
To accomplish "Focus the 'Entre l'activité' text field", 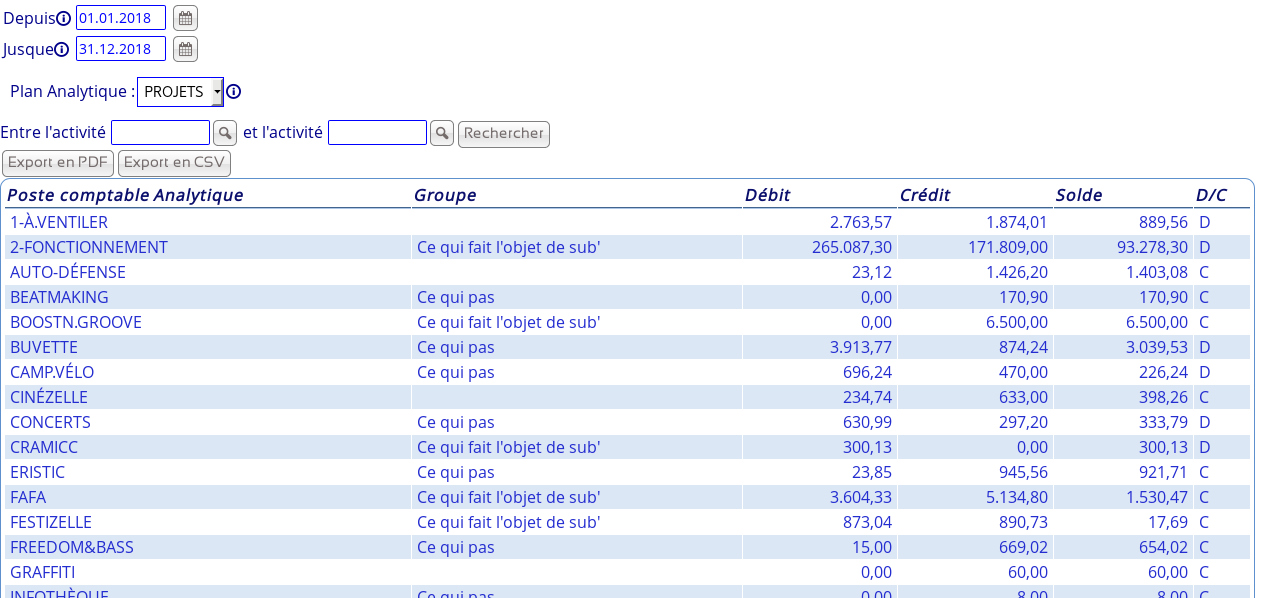I will tap(160, 133).
